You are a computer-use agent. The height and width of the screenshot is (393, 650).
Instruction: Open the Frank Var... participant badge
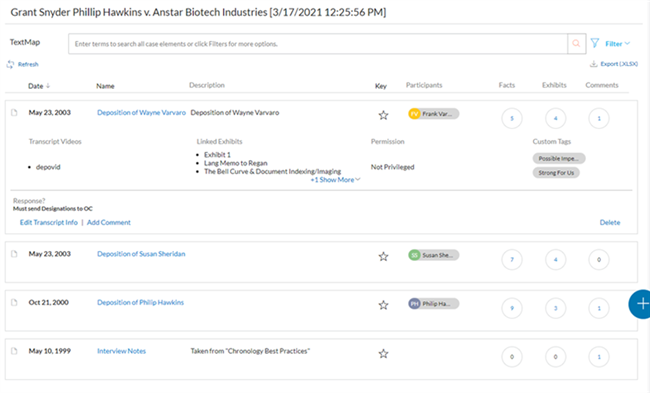click(x=434, y=114)
